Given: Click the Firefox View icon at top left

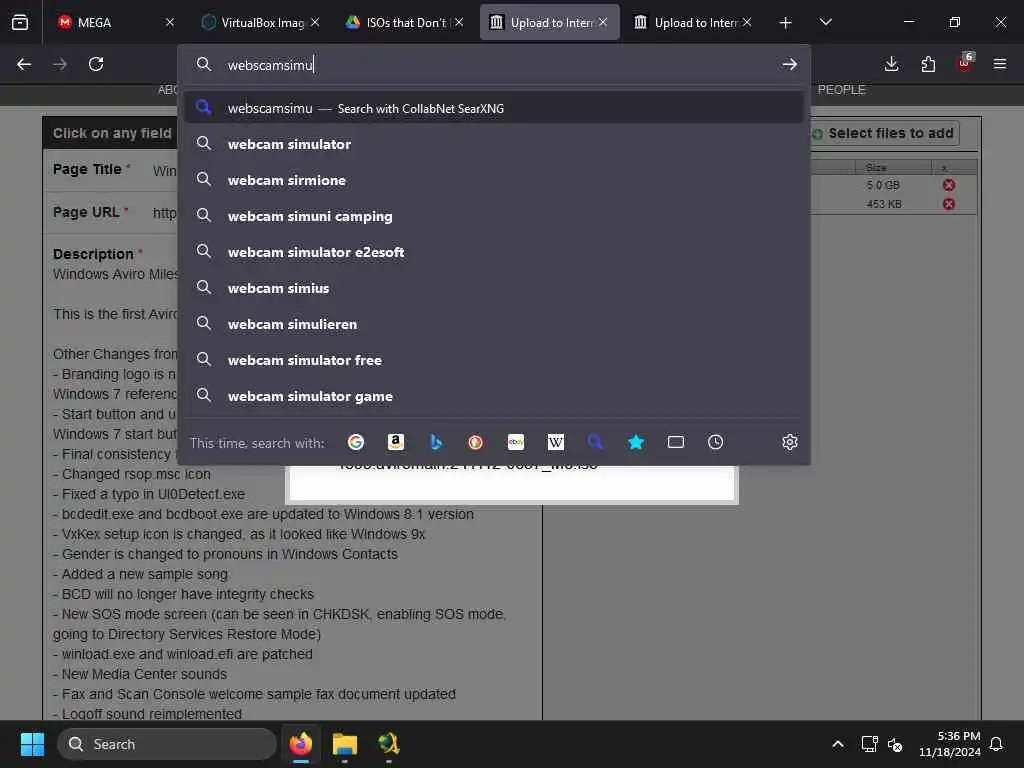Looking at the screenshot, I should (20, 22).
